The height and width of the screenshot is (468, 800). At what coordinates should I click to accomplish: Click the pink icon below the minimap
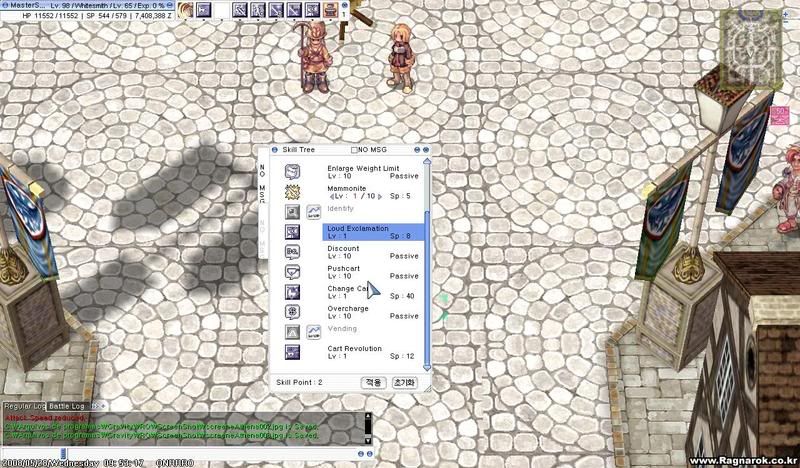(x=779, y=115)
